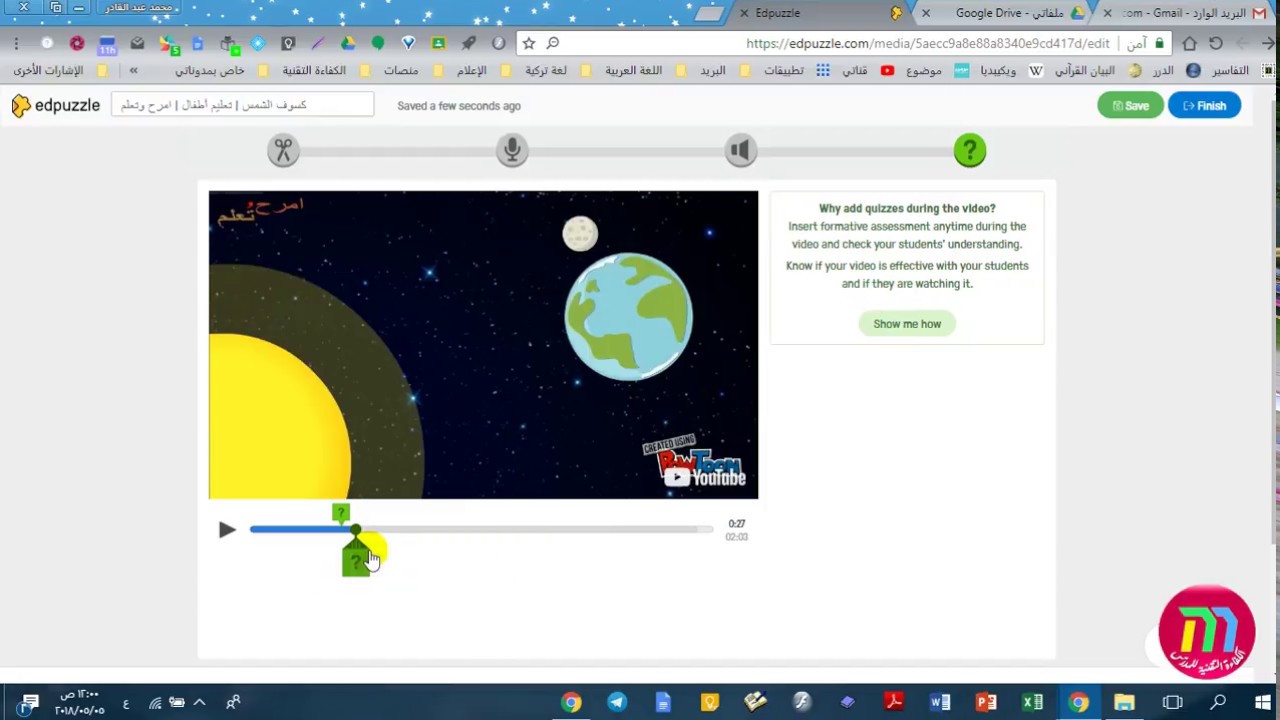Open Excel from the taskbar
The height and width of the screenshot is (720, 1280).
(1032, 702)
